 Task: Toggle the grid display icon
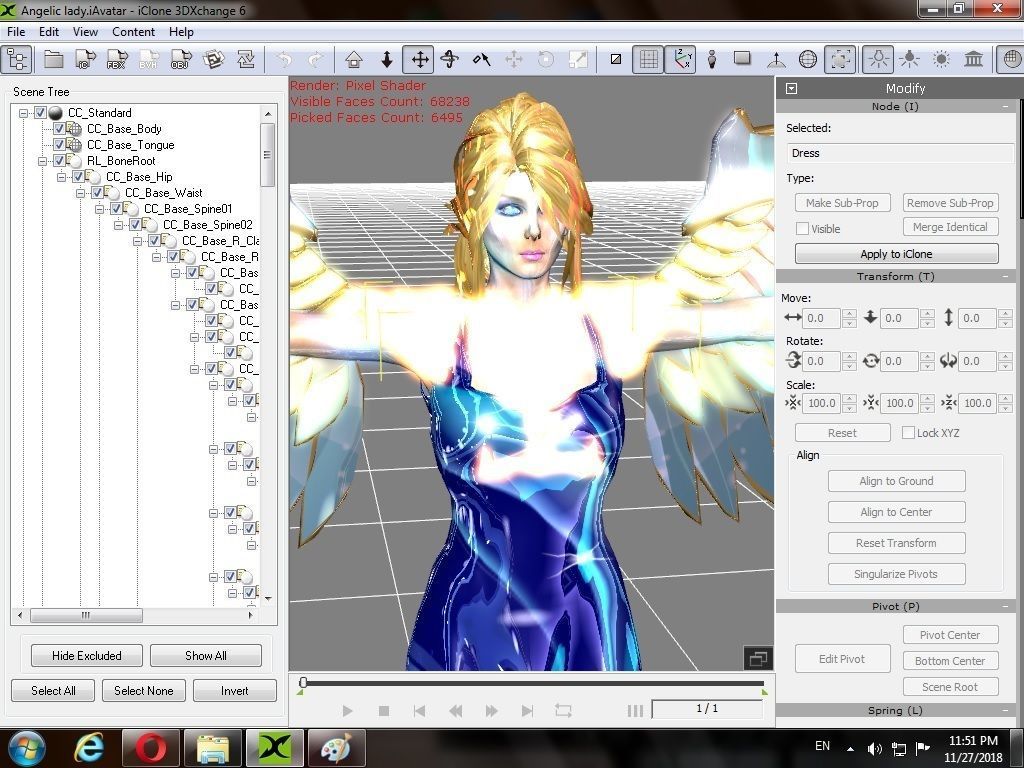point(648,59)
